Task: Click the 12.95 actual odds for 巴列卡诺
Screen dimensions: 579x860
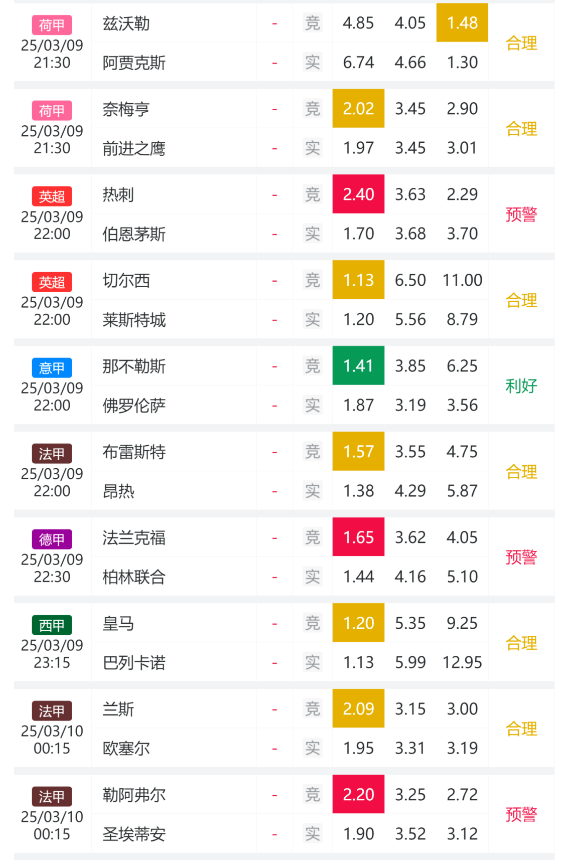Action: (x=462, y=663)
